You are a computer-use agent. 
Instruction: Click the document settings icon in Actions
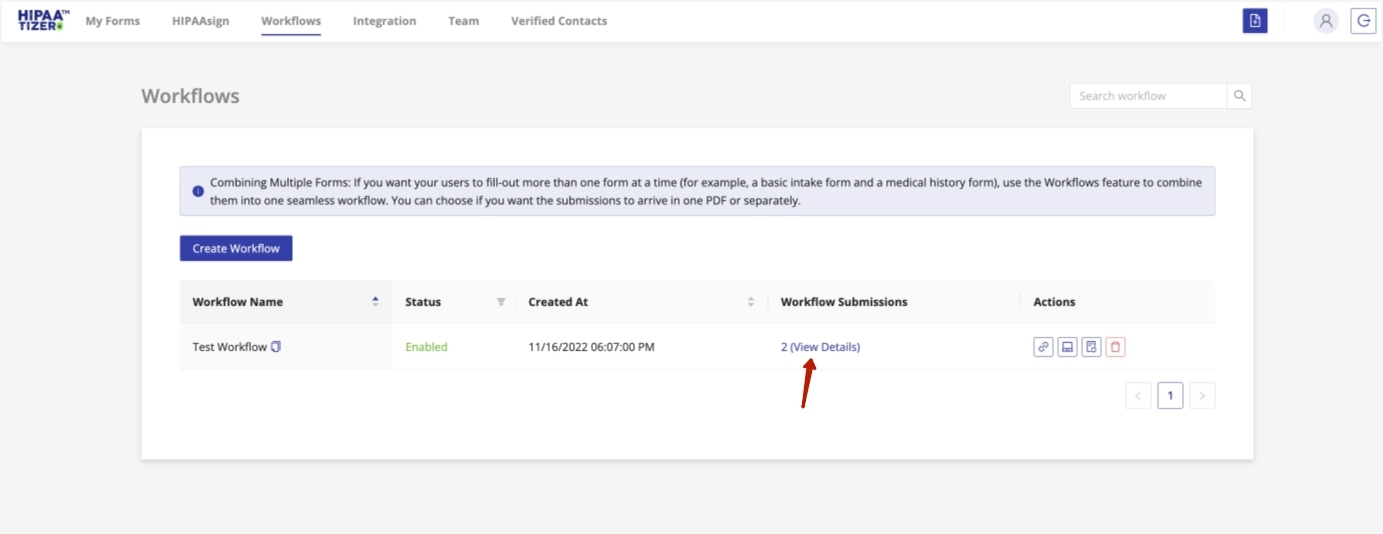1092,347
